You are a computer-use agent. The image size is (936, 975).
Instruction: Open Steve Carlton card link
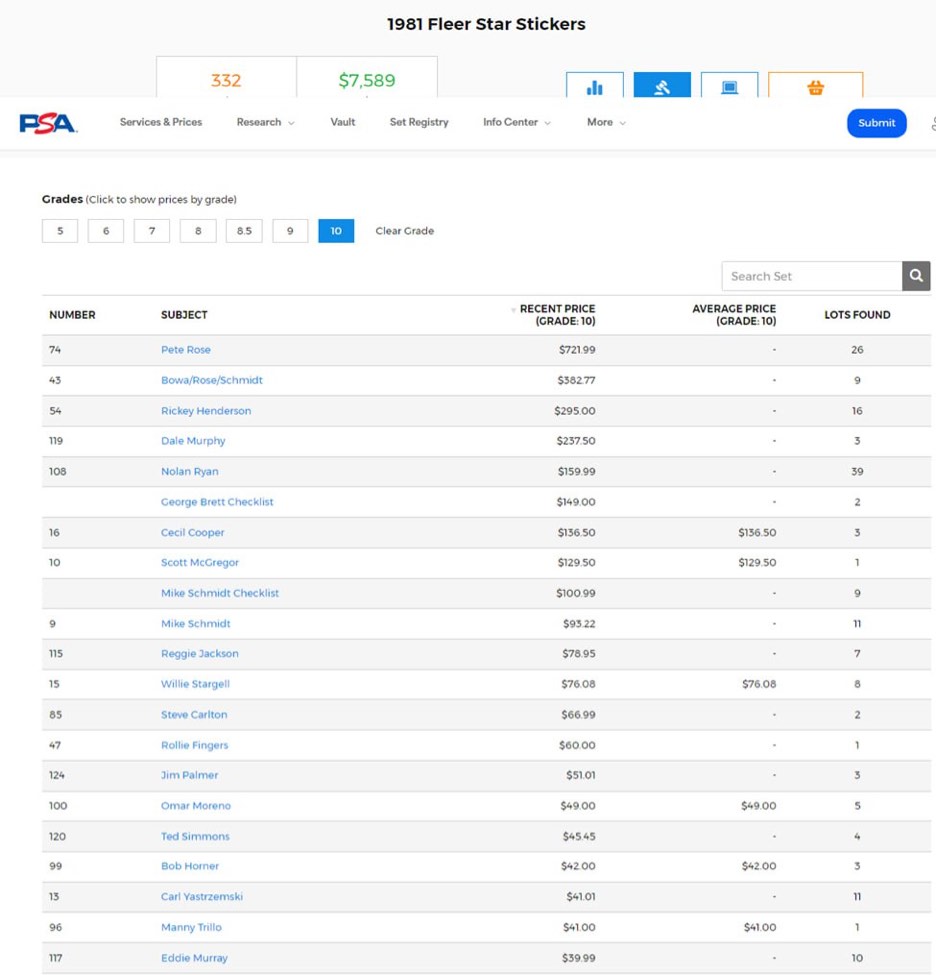[x=194, y=715]
